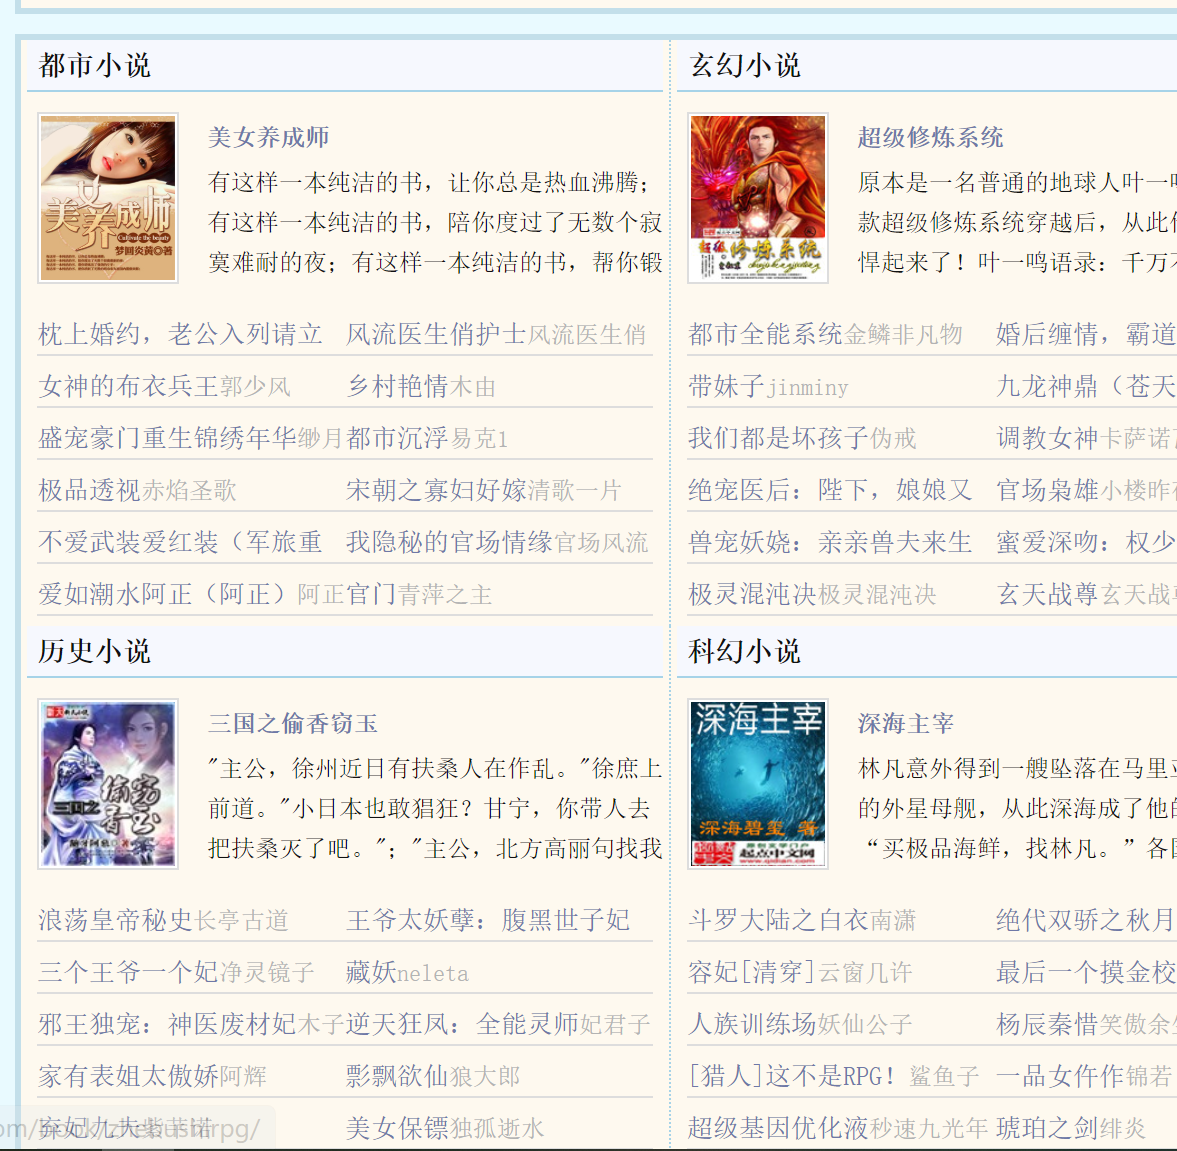
Task: Open 历史小说 category heading
Action: coord(95,652)
